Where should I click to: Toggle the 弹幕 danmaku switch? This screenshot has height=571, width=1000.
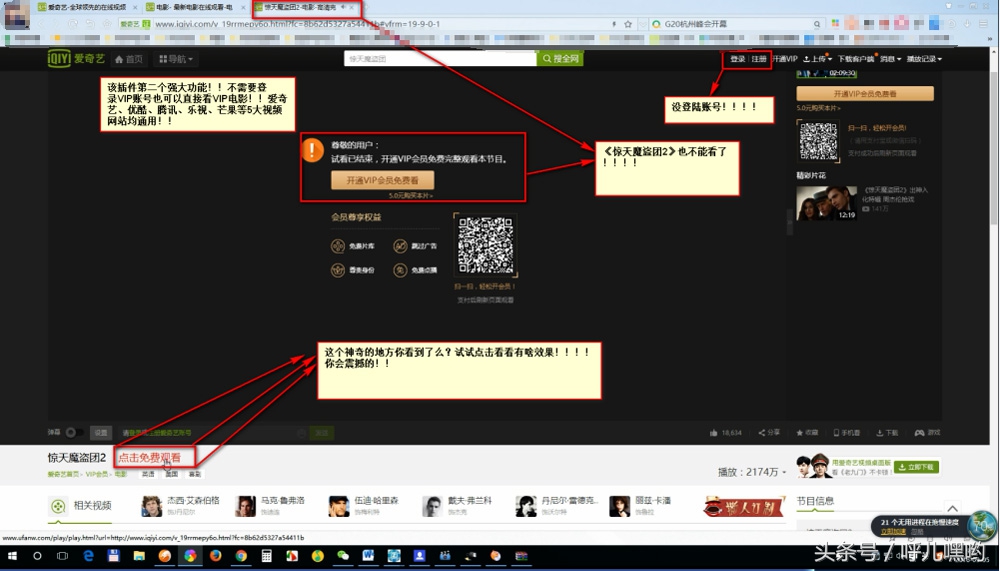click(74, 433)
